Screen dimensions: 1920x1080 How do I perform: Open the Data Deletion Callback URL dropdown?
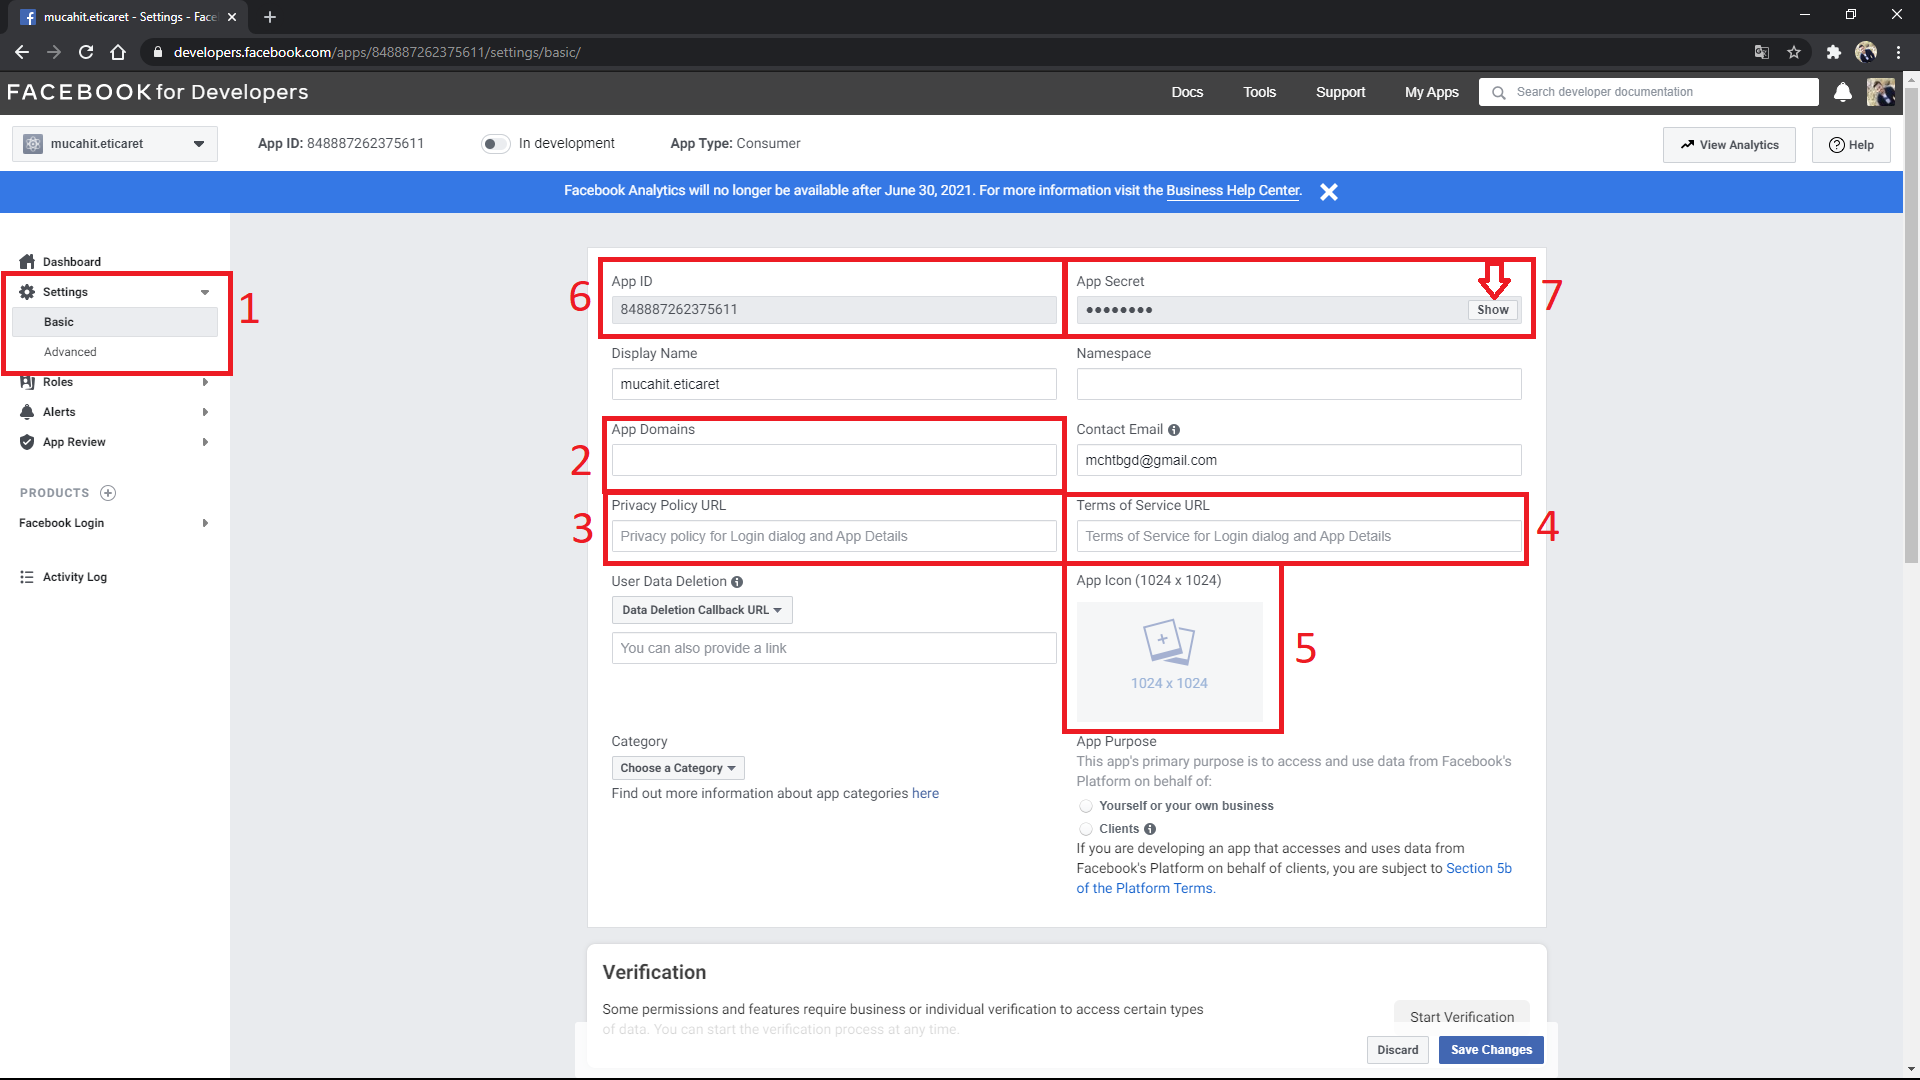point(702,610)
